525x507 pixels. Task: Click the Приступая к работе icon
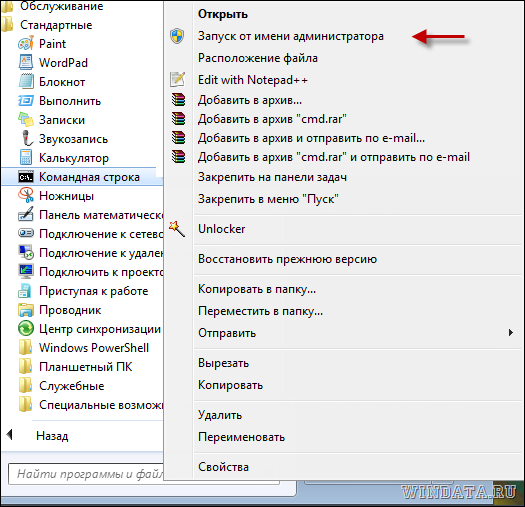(x=25, y=291)
